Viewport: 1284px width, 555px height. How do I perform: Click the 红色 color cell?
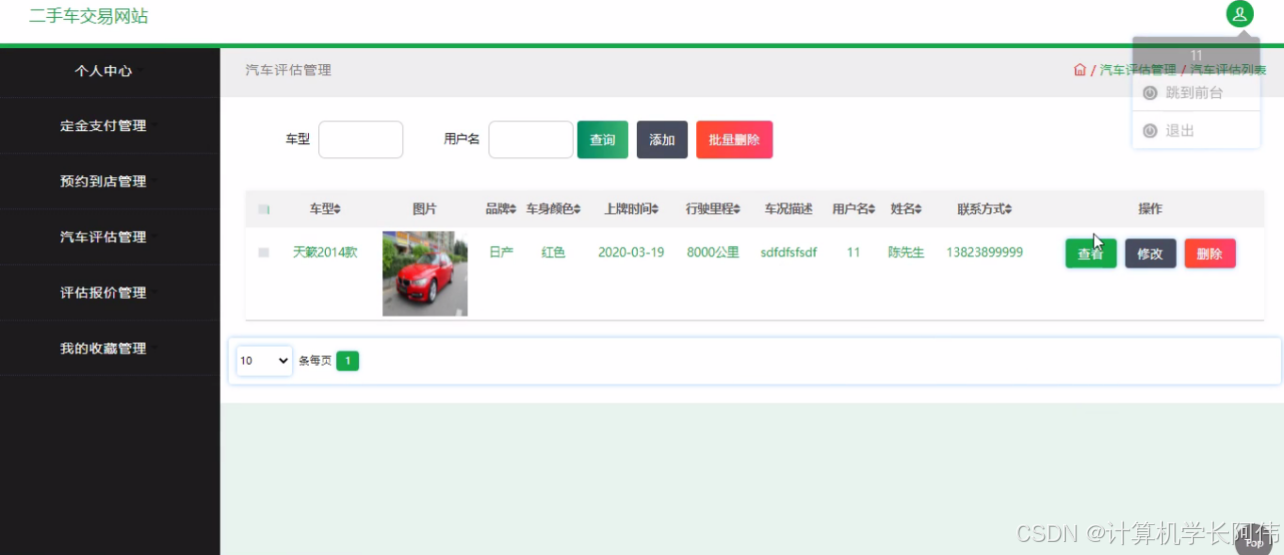pos(554,253)
